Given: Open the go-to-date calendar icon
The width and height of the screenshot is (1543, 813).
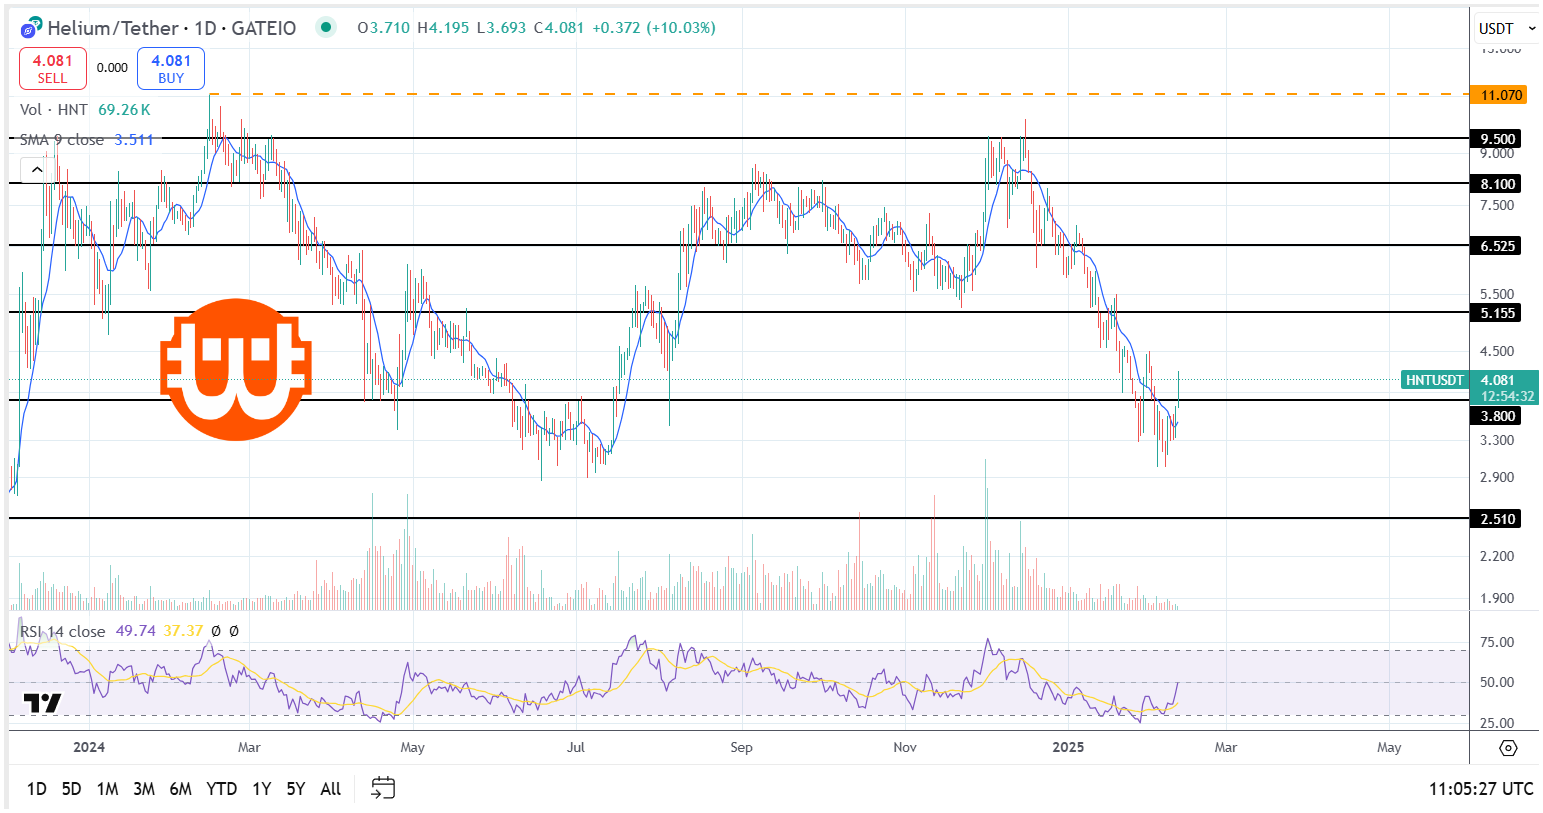Looking at the screenshot, I should point(383,788).
